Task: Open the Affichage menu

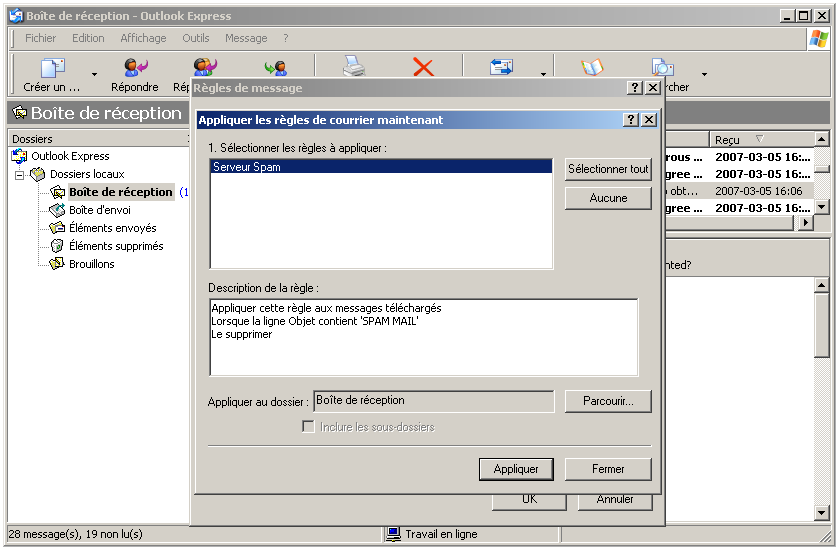Action: click(143, 38)
